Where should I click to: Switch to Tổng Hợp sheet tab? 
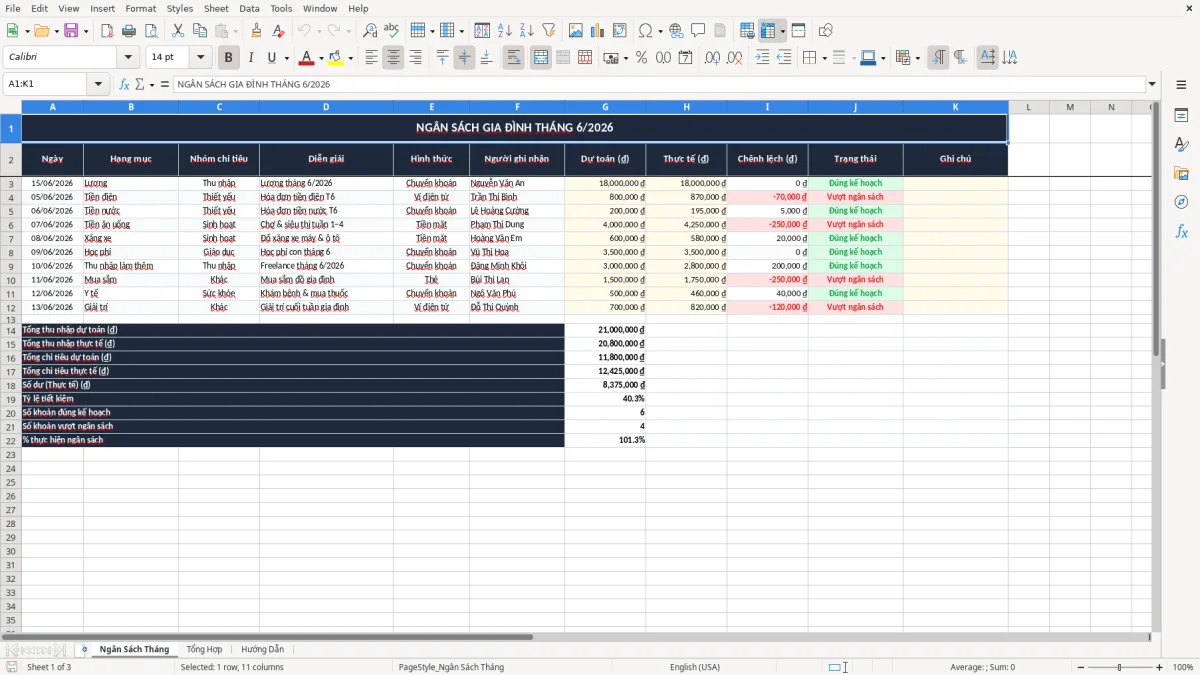tap(204, 650)
